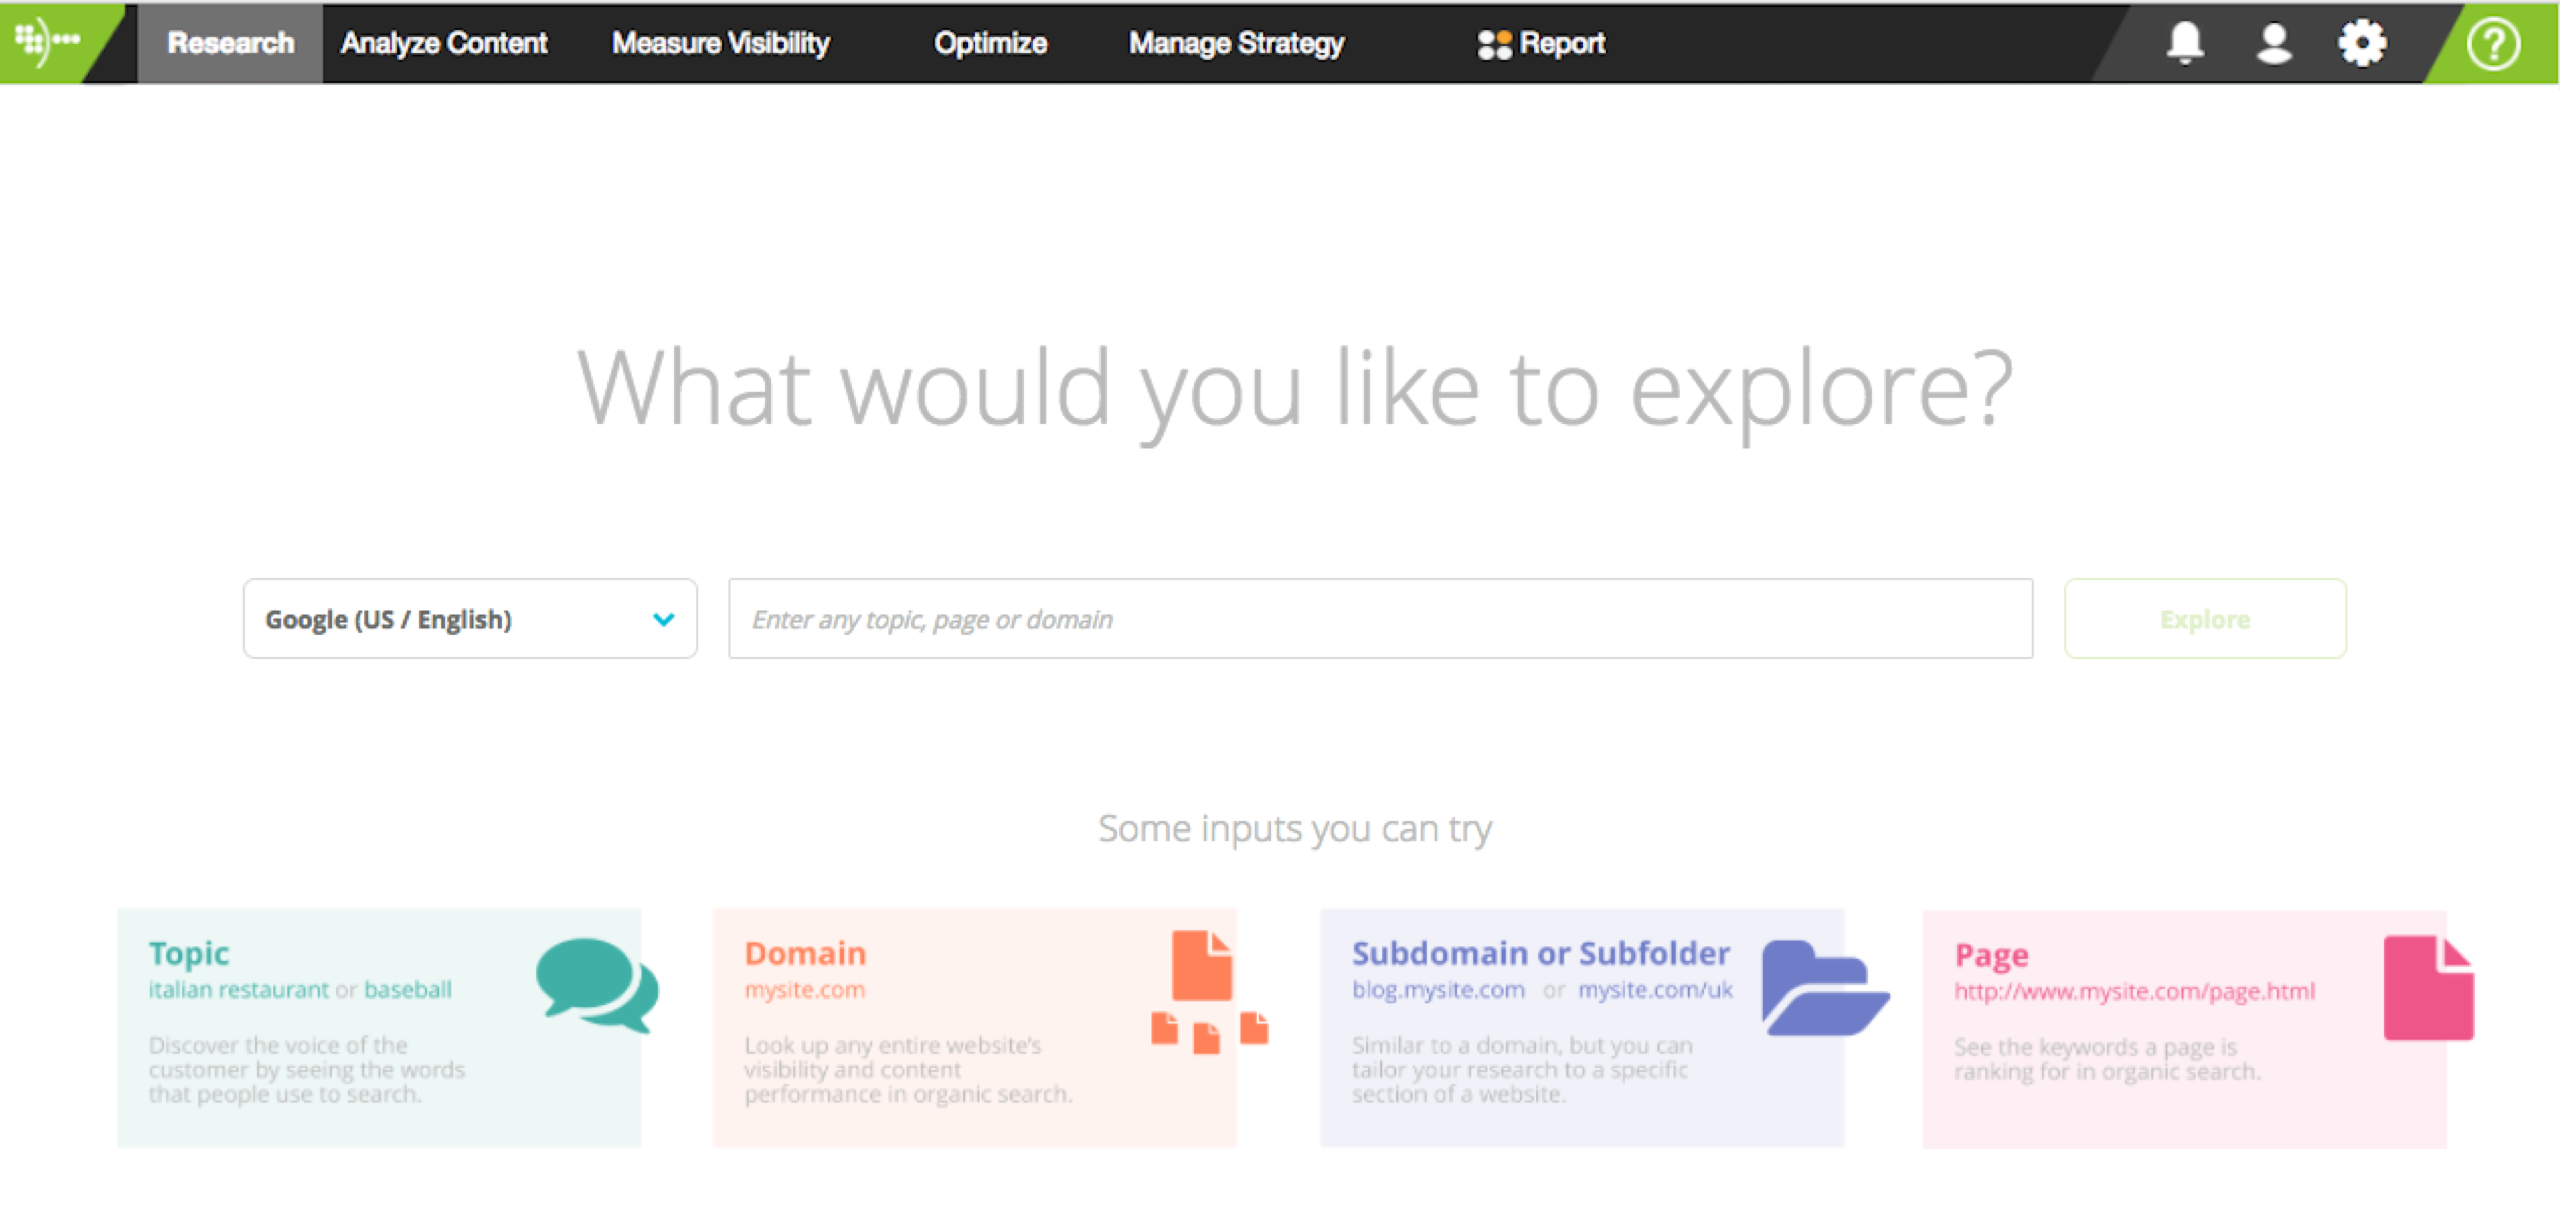The image size is (2560, 1220).
Task: Click 'Look up any entire website's' description
Action: coord(907,1069)
